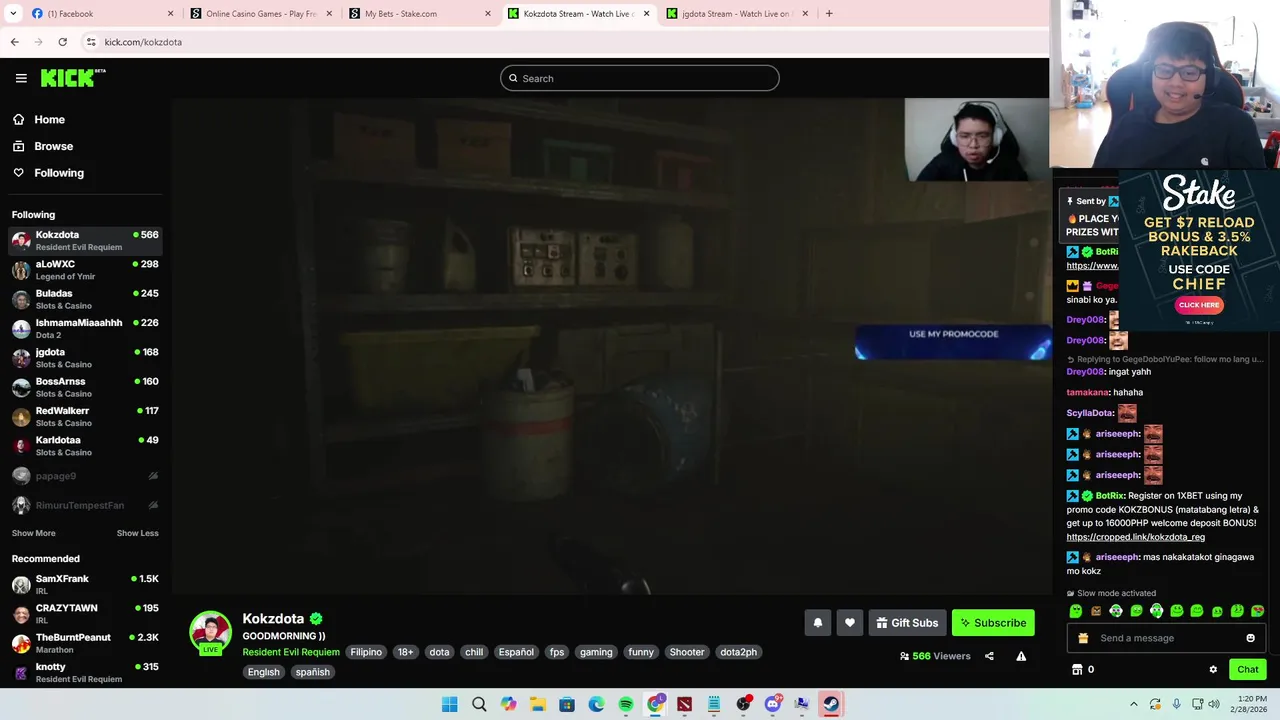Collapse following list with Show Less
Viewport: 1280px width, 720px height.
(137, 533)
